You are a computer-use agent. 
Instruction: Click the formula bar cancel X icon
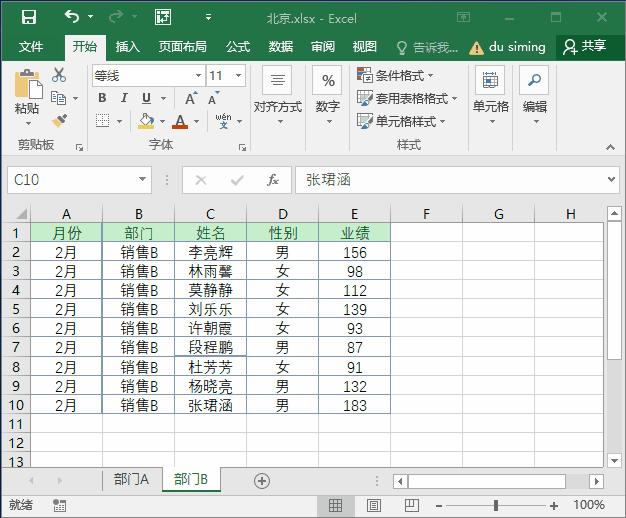tap(201, 181)
